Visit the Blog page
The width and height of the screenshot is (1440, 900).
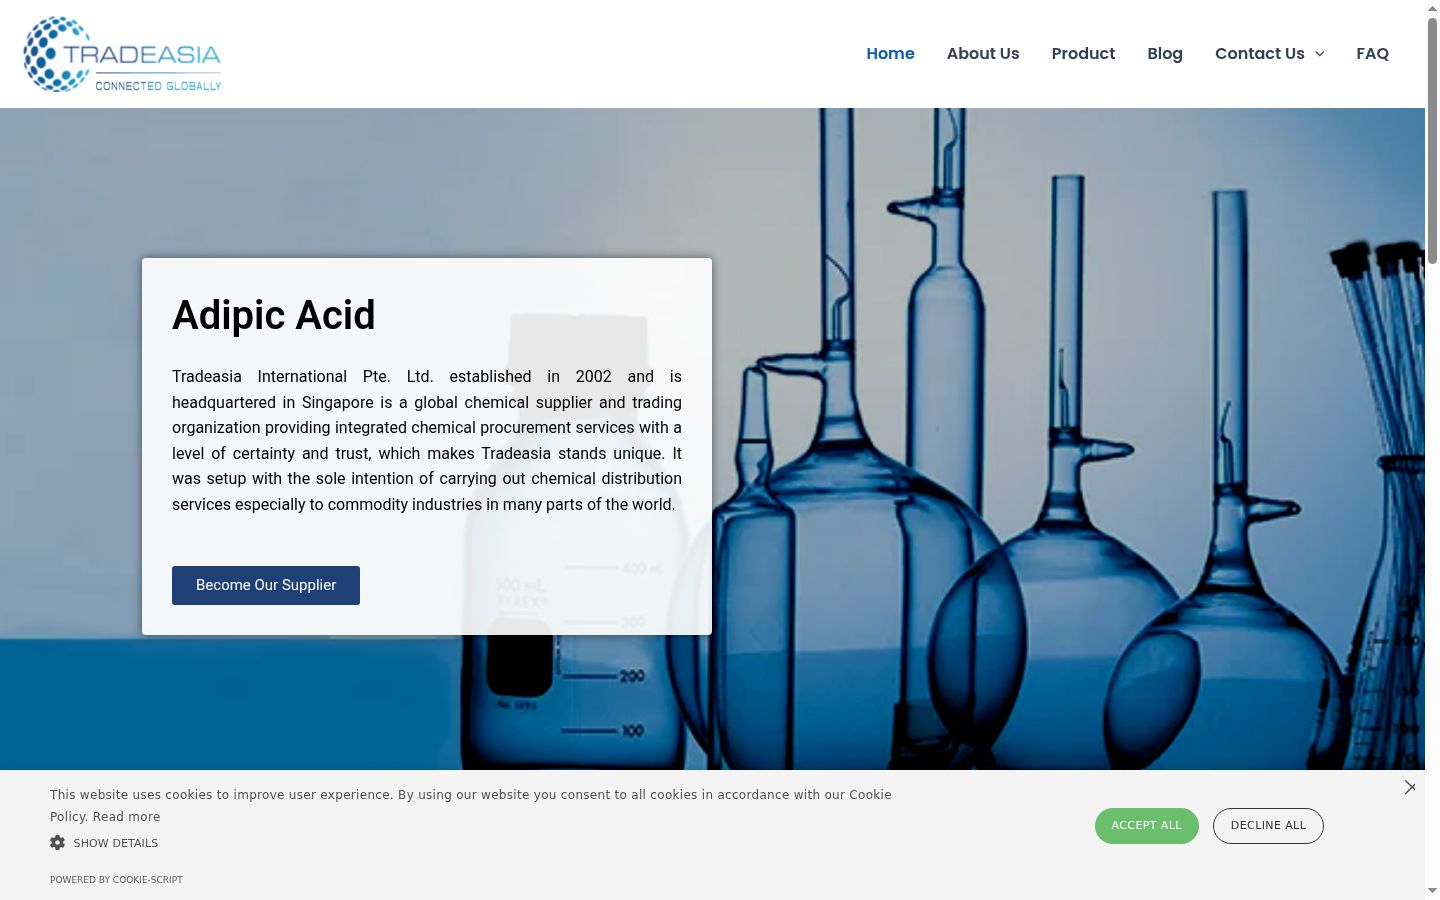pos(1165,54)
